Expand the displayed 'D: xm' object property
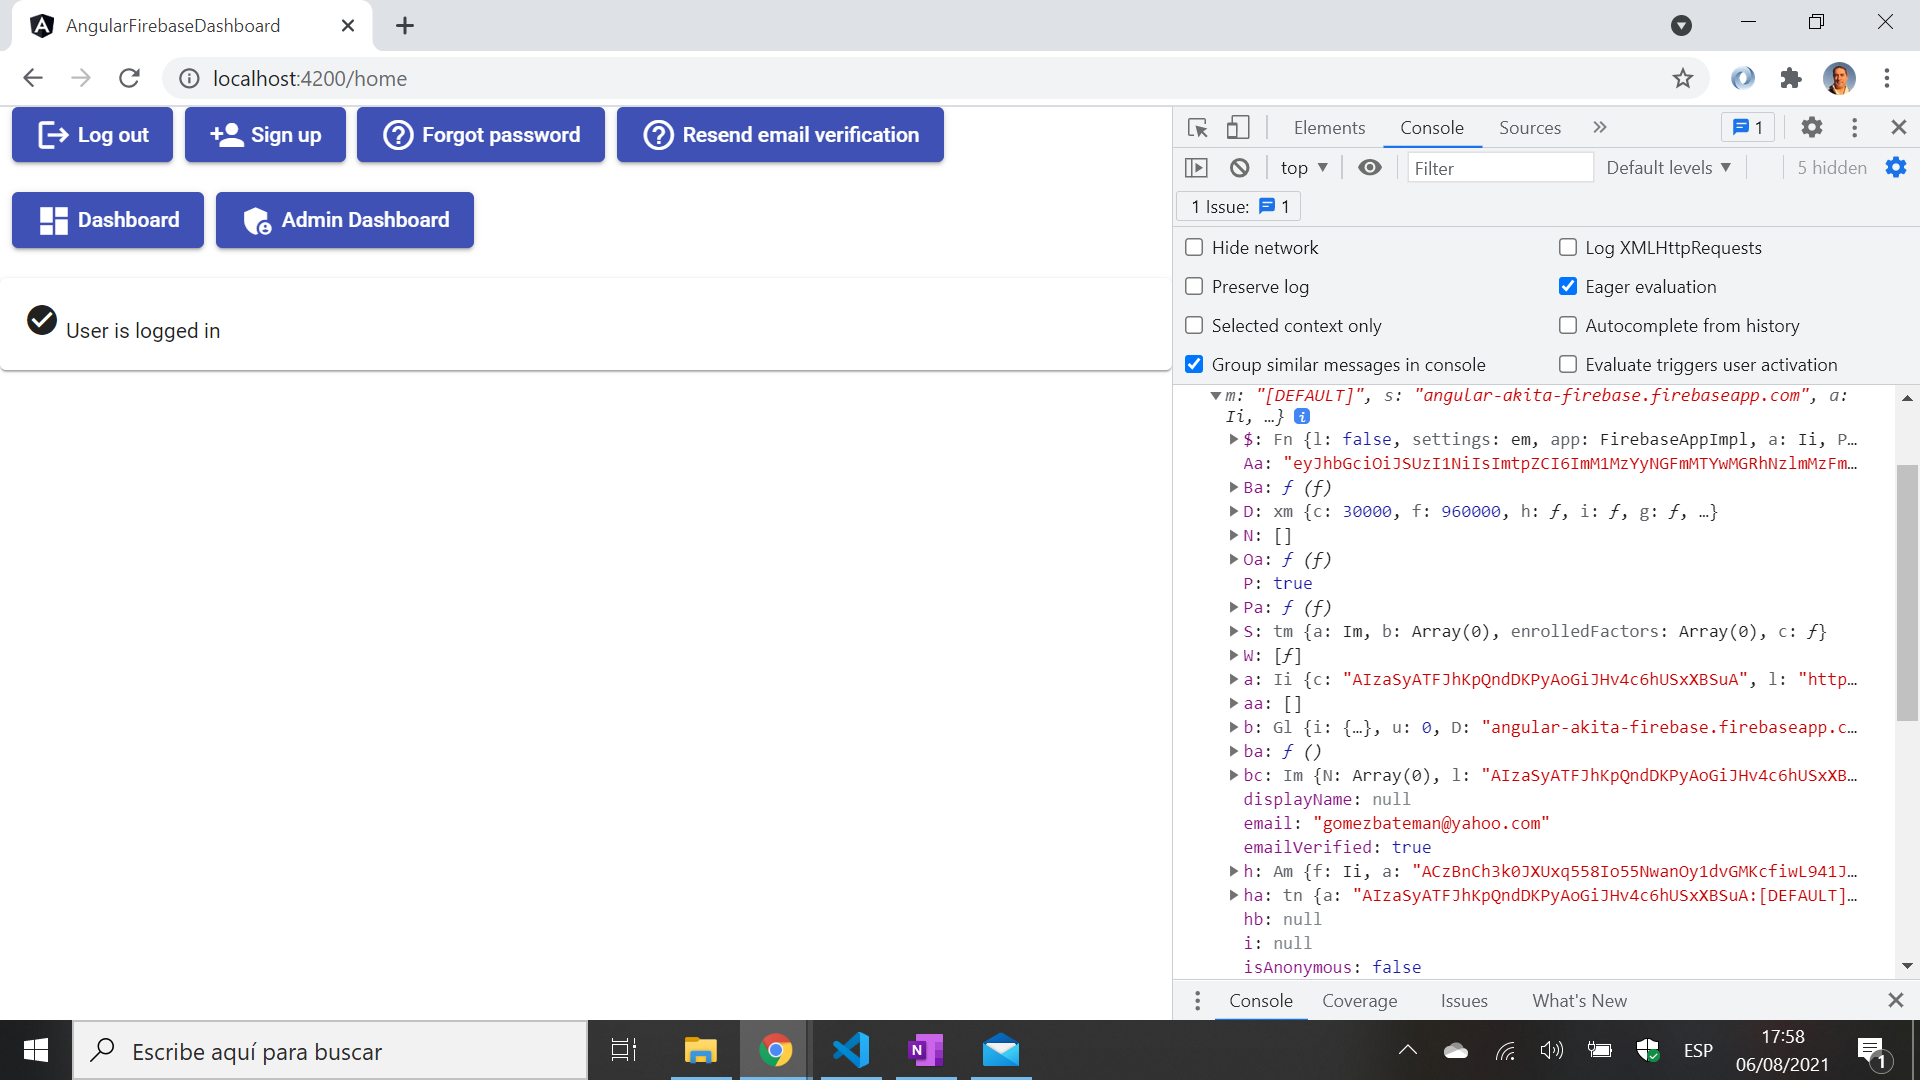The image size is (1920, 1080). [1234, 512]
